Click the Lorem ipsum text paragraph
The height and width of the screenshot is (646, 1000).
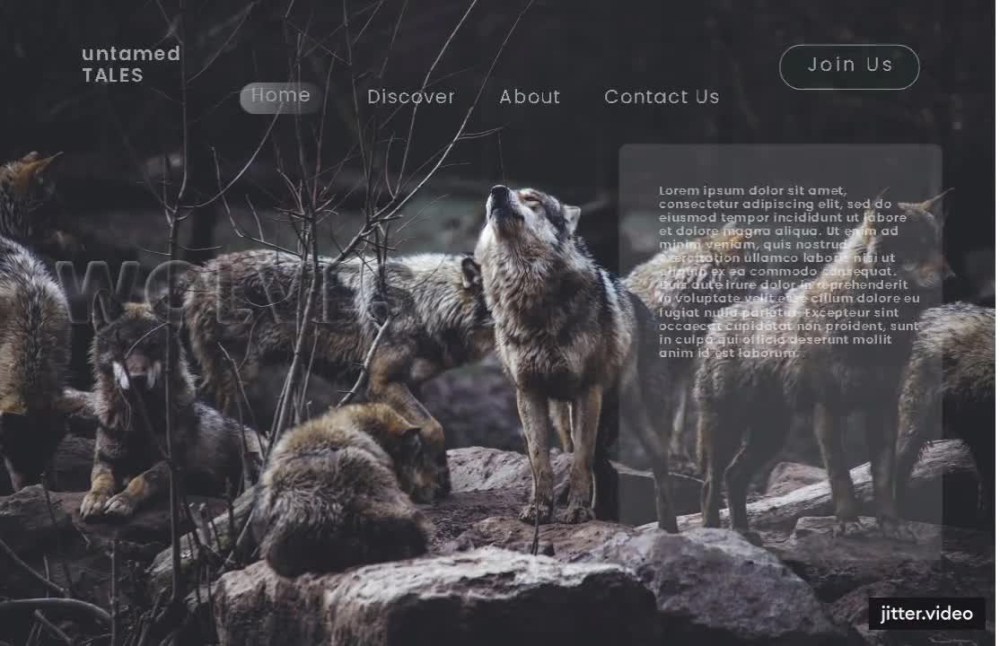789,272
